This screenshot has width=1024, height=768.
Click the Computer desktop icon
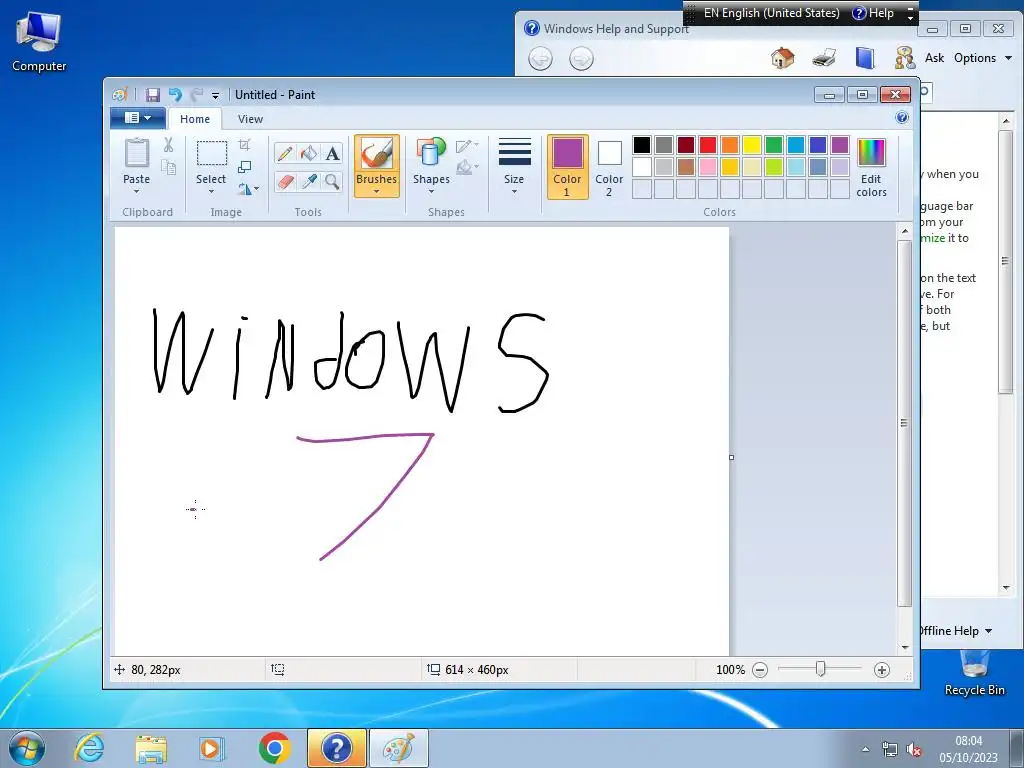(39, 41)
